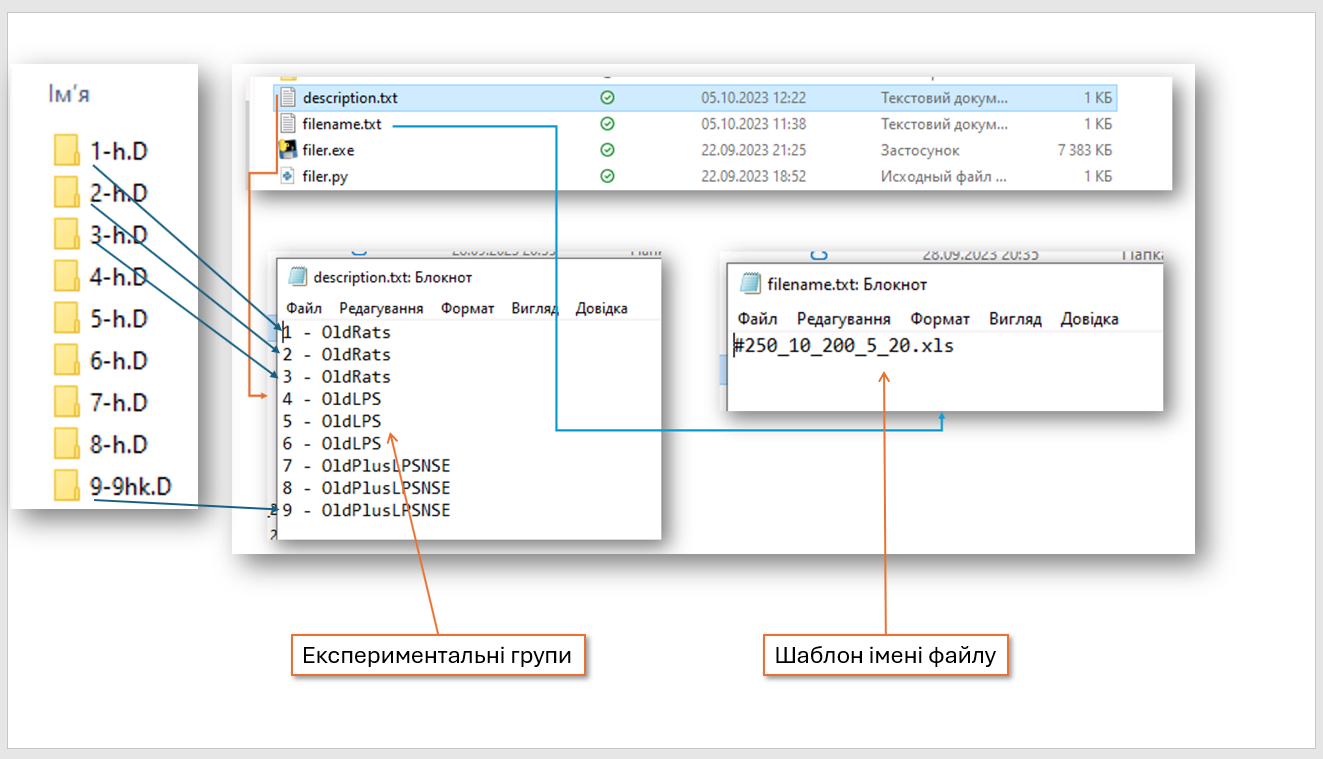Open the description.txt text file icon
Screen dimensions: 1323x759
click(x=287, y=97)
